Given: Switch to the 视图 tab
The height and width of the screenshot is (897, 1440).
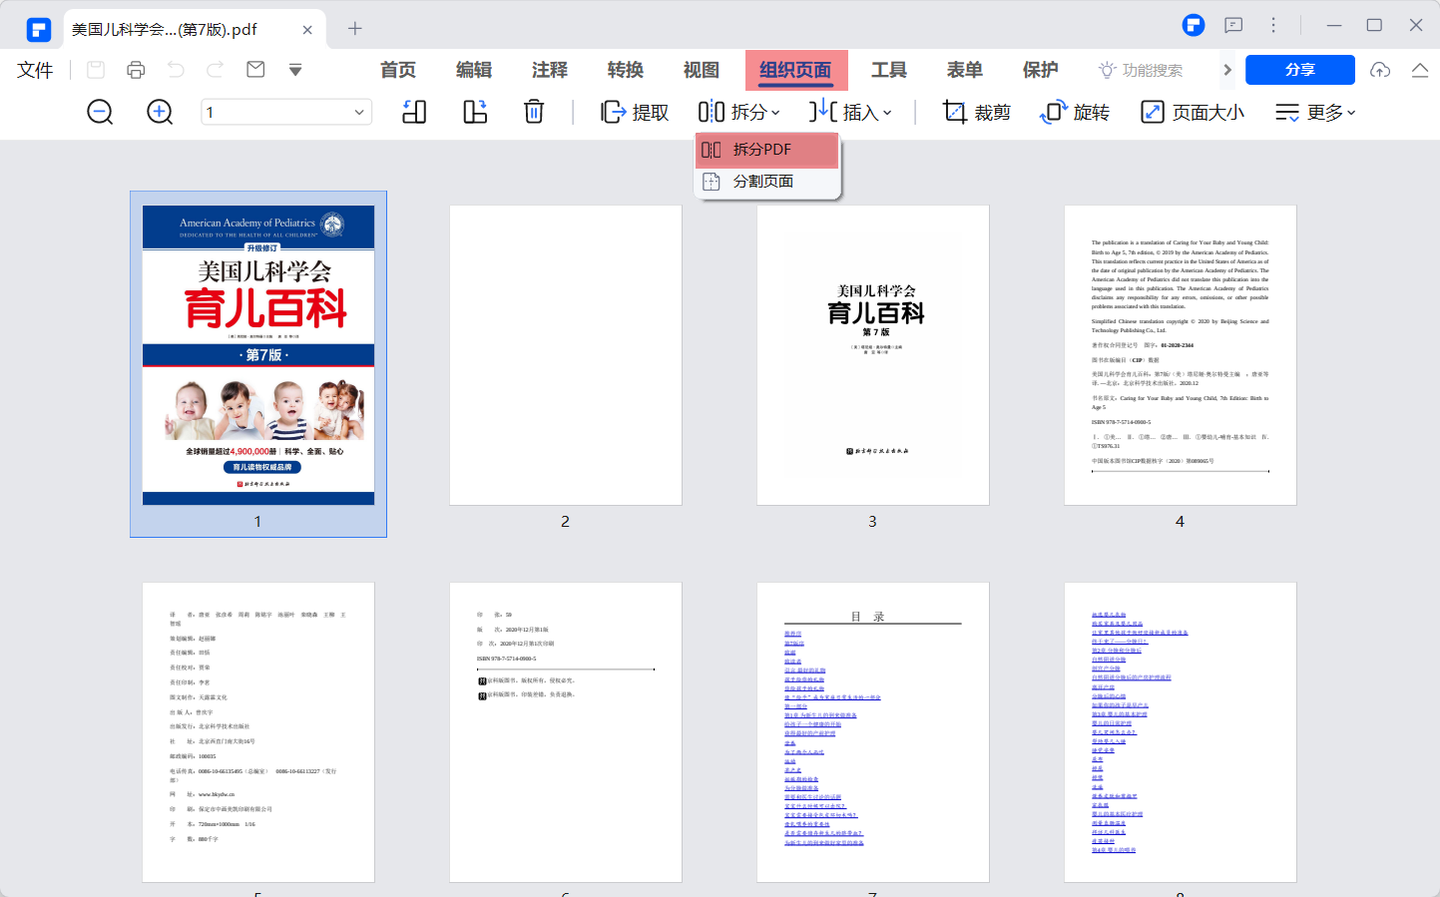Looking at the screenshot, I should point(701,70).
